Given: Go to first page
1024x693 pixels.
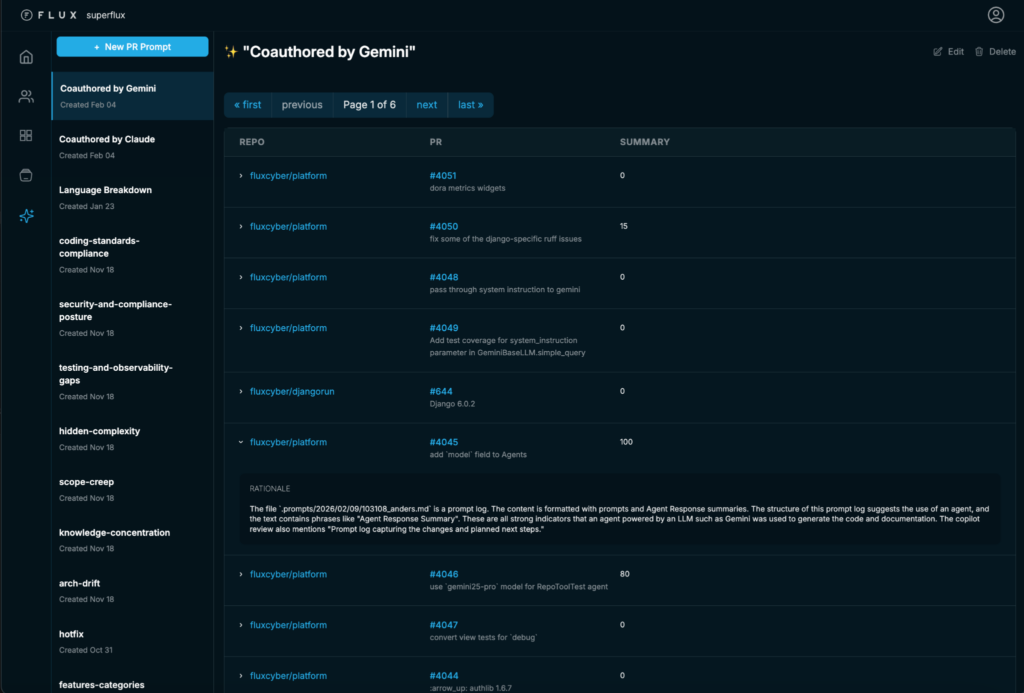Looking at the screenshot, I should [248, 105].
